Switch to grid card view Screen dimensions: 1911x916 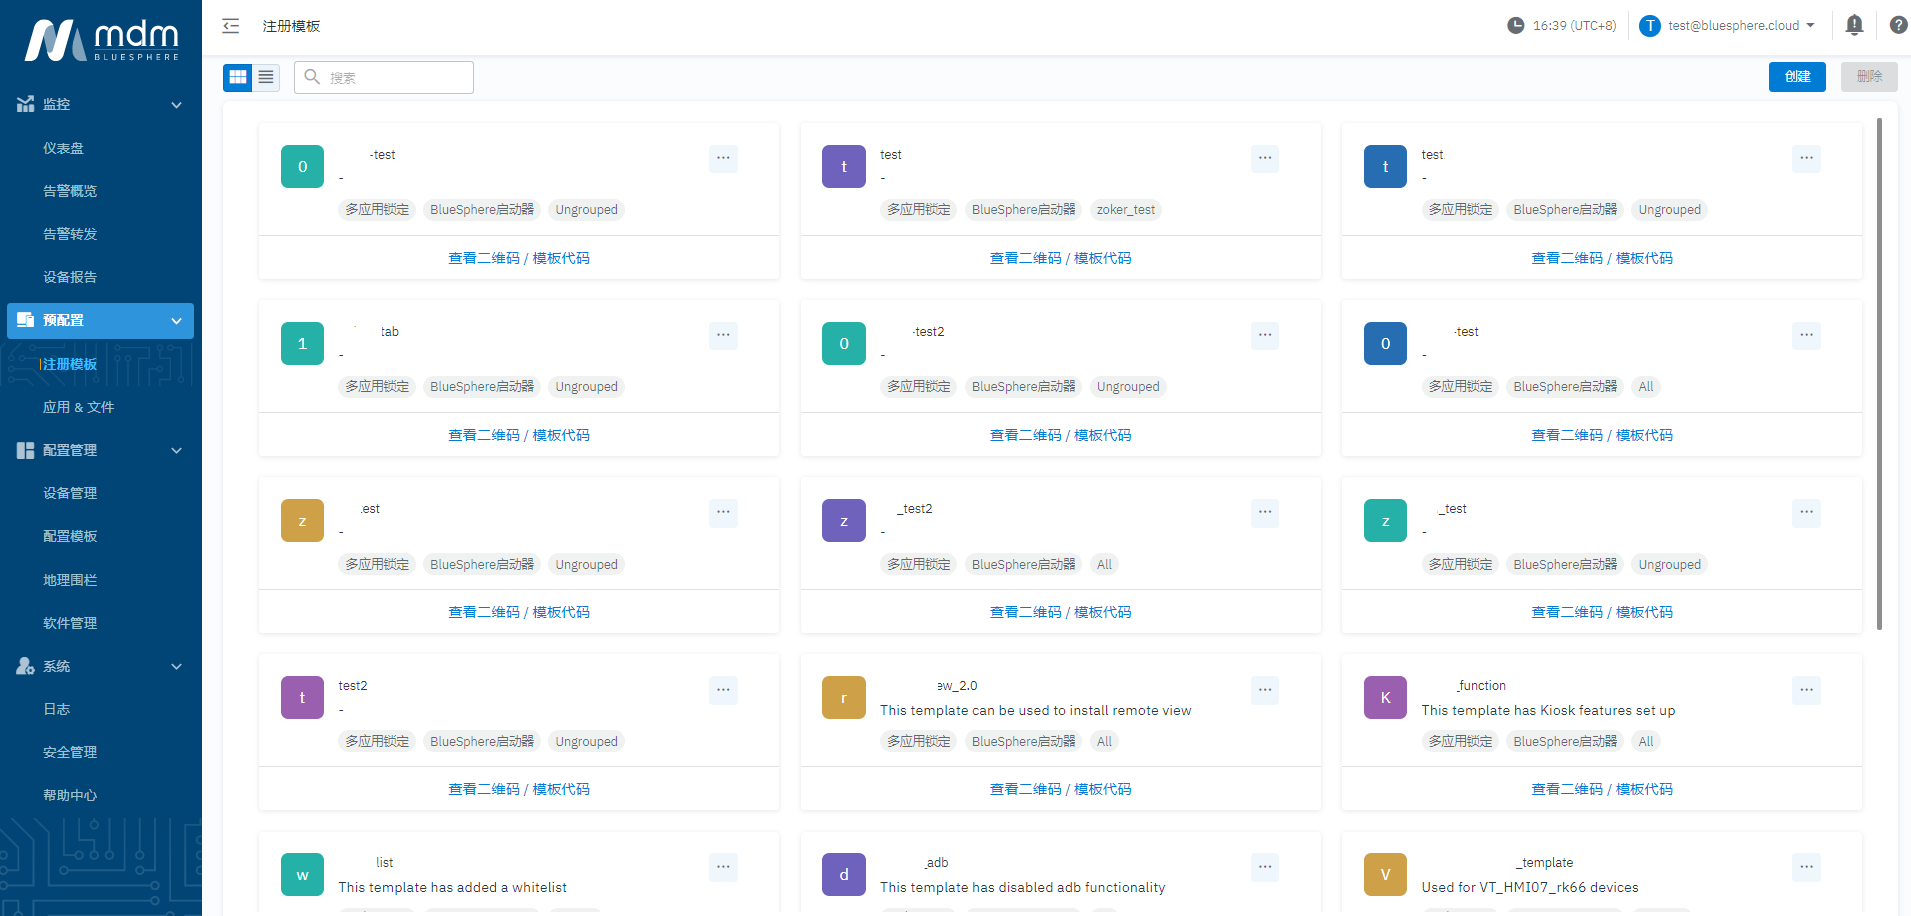238,77
